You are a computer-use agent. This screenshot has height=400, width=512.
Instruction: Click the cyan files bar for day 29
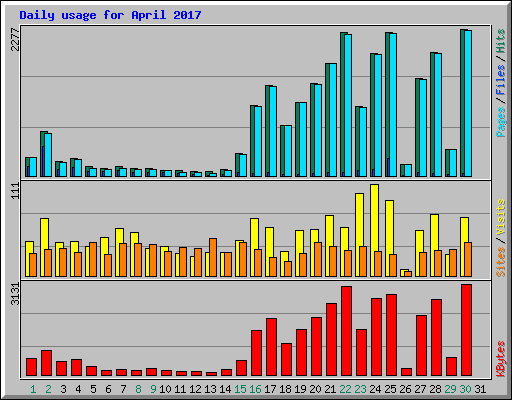point(453,163)
